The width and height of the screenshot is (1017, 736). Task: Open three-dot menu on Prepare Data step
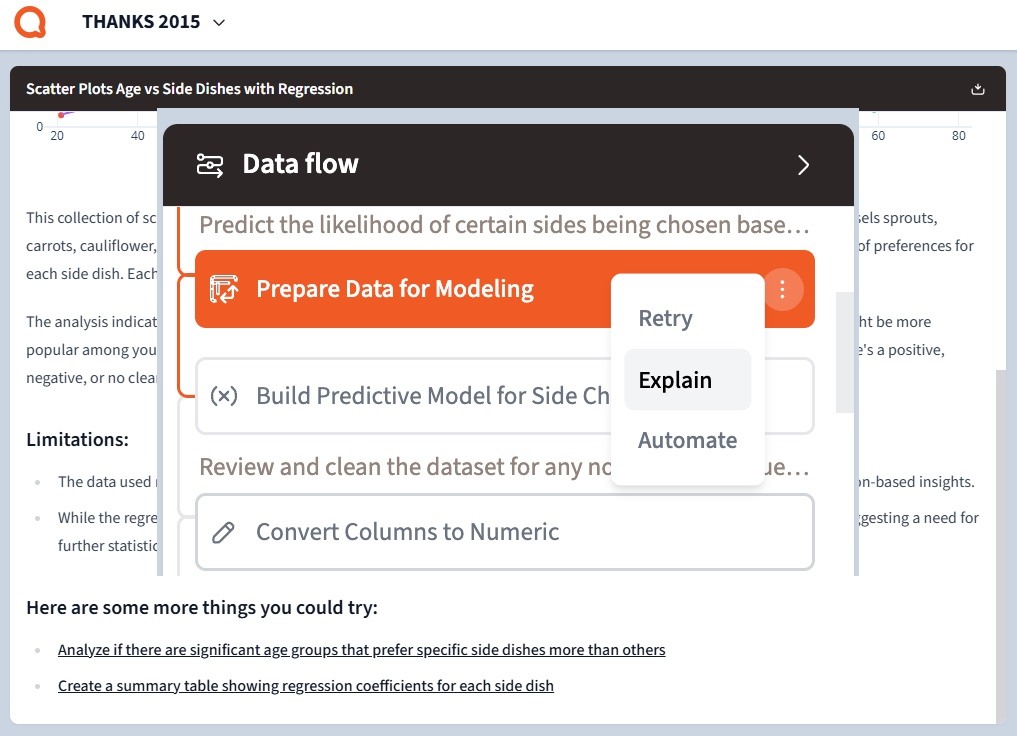point(783,290)
